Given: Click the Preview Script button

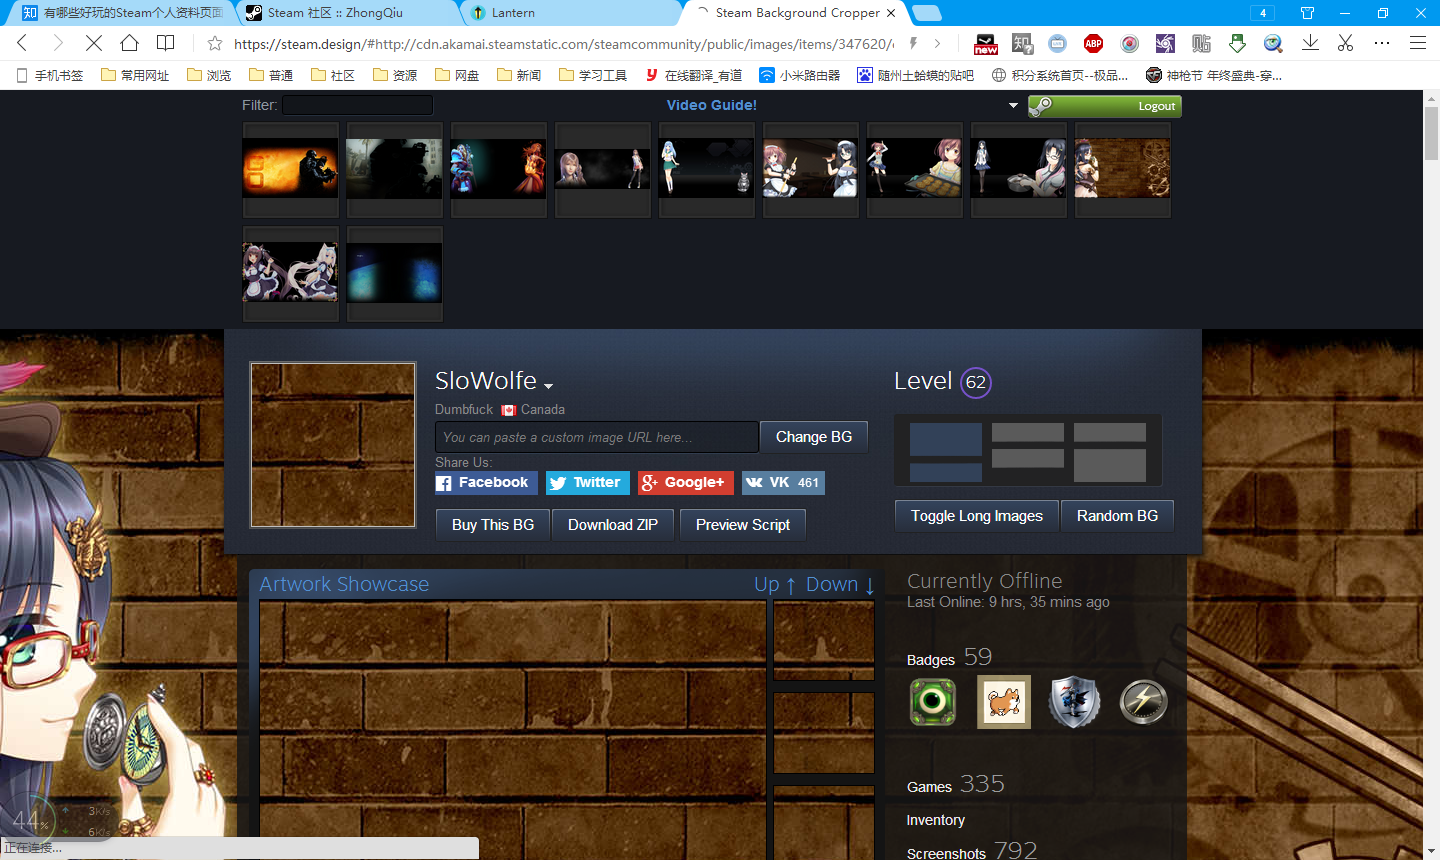Looking at the screenshot, I should 743,525.
